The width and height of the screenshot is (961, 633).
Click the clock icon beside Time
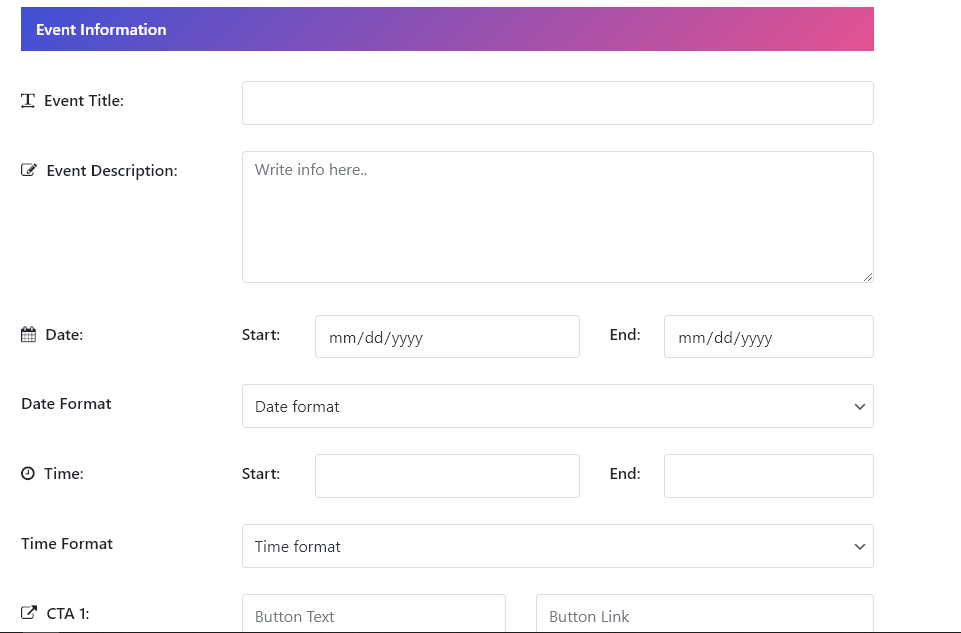(x=28, y=473)
